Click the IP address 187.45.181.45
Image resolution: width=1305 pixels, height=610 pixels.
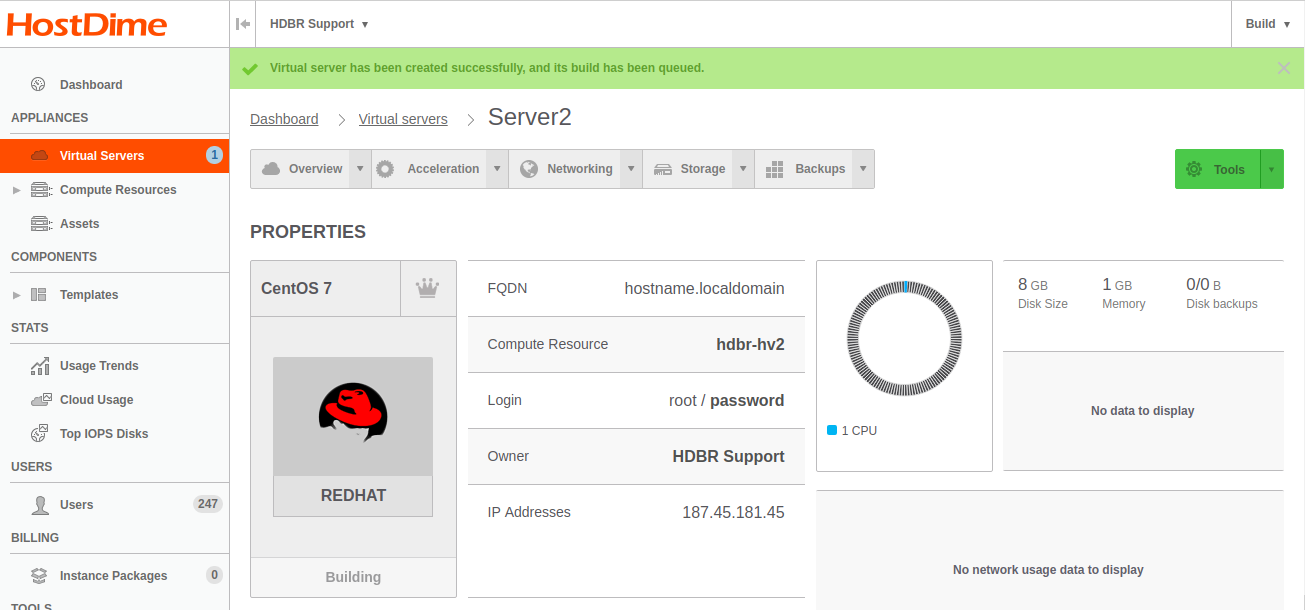click(x=733, y=512)
